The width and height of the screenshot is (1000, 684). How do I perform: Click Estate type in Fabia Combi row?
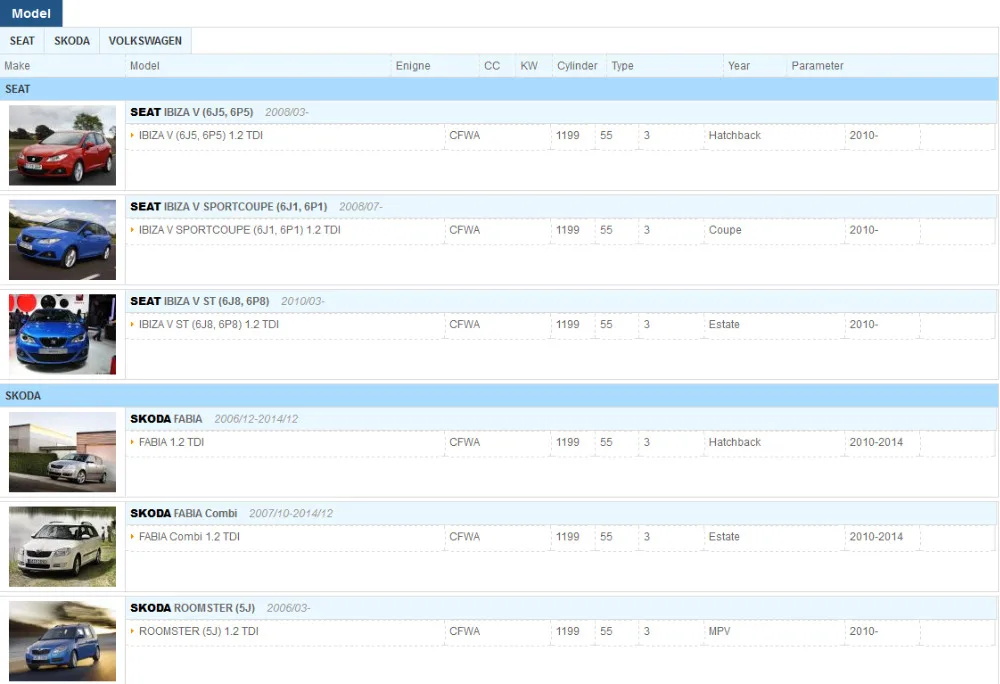724,536
